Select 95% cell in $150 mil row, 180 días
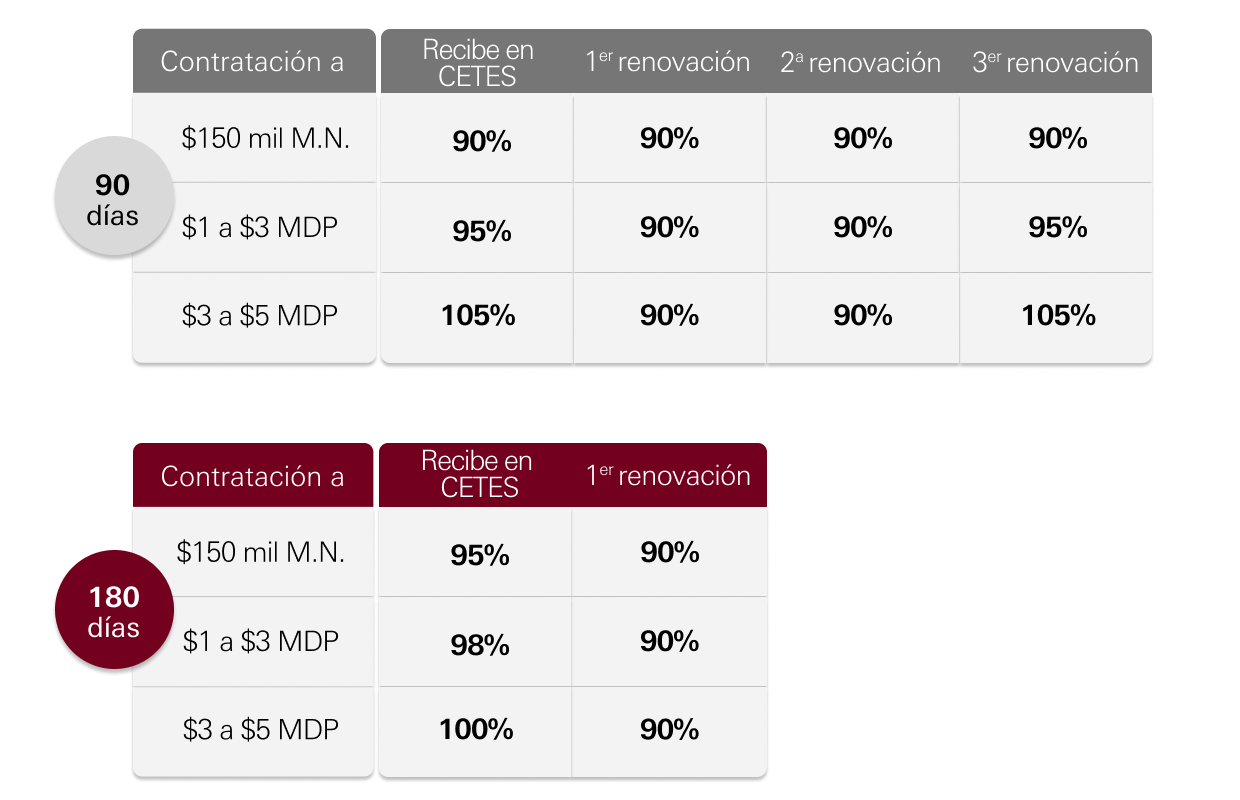This screenshot has height=800, width=1240. coord(476,553)
